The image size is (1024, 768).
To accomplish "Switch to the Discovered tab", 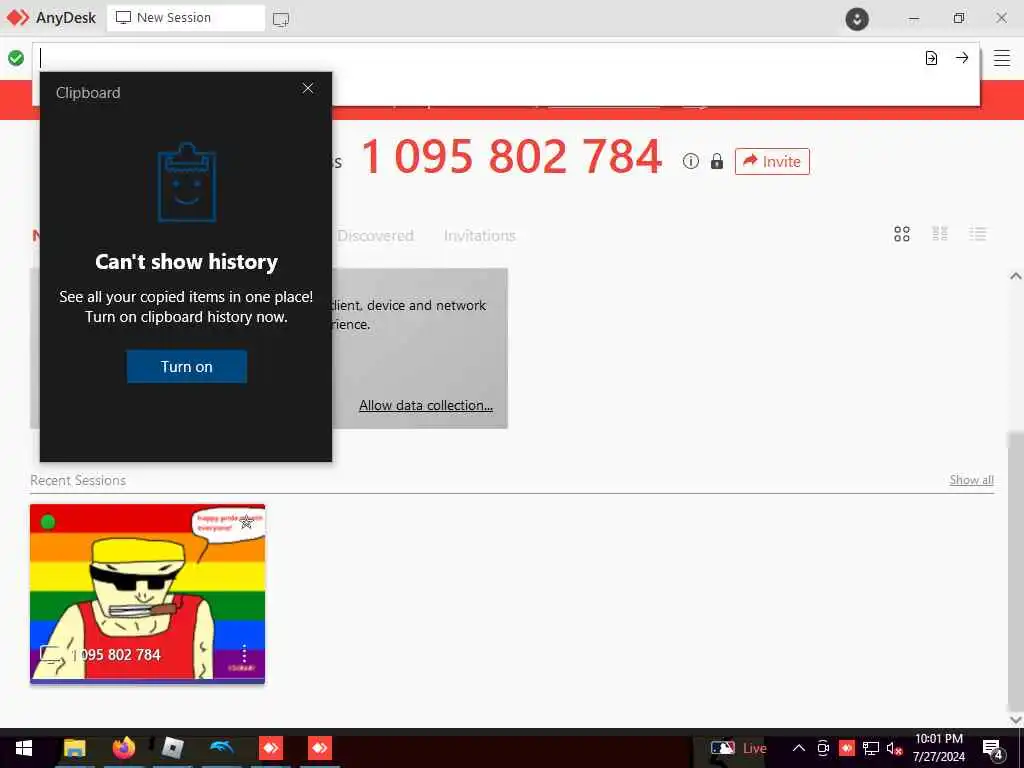I will tap(376, 236).
